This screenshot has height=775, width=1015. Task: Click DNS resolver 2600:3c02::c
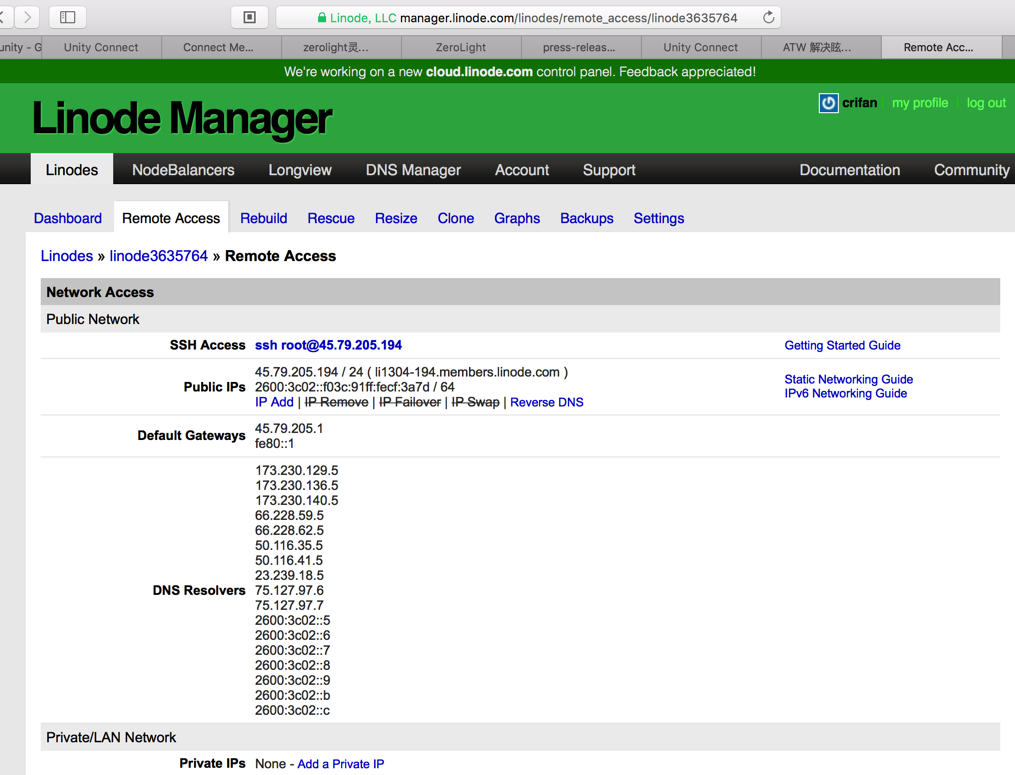tap(292, 710)
